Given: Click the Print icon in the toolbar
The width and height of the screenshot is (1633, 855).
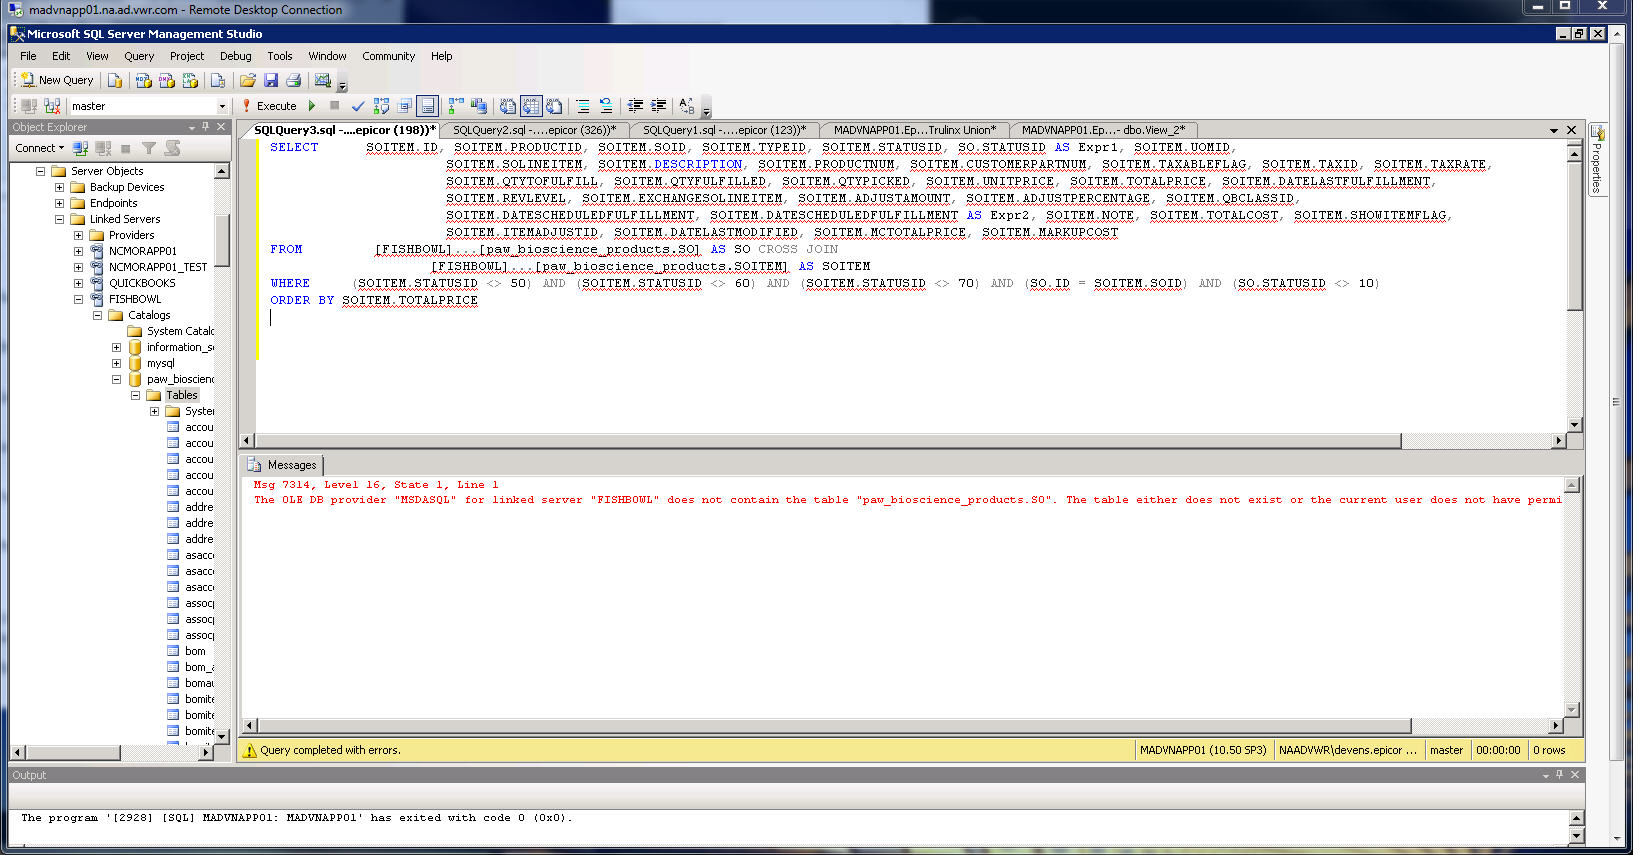Looking at the screenshot, I should 294,80.
